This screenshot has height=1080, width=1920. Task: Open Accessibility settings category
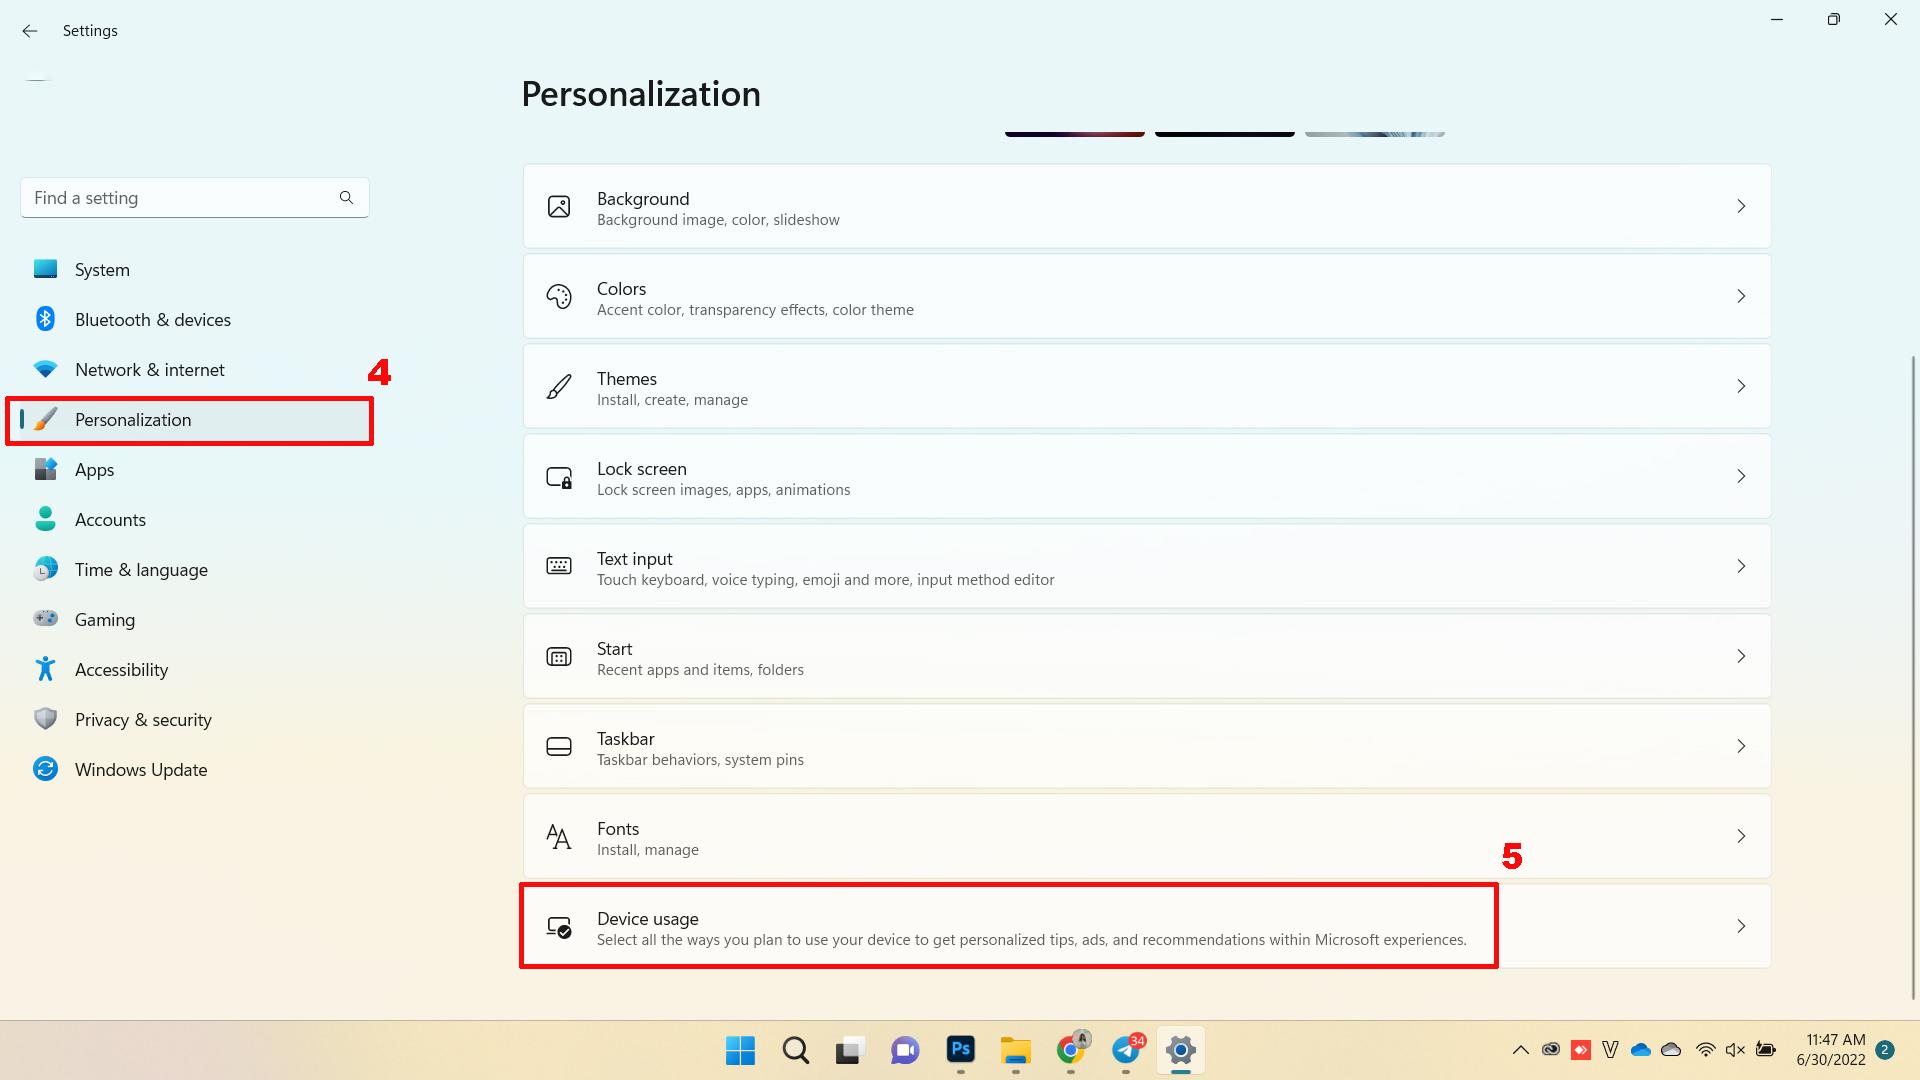click(x=194, y=670)
